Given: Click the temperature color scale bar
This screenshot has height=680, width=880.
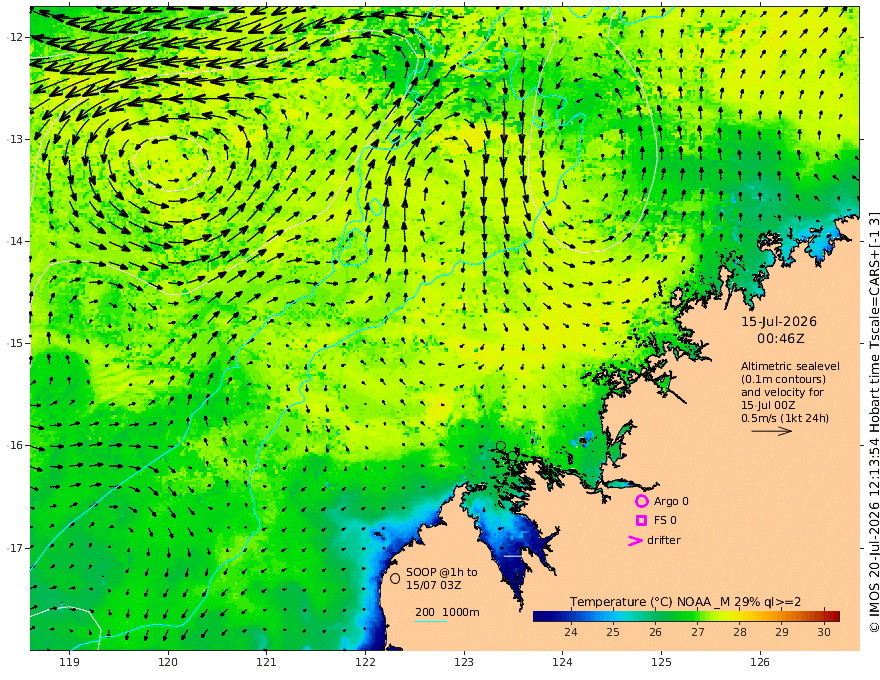Looking at the screenshot, I should (x=686, y=616).
